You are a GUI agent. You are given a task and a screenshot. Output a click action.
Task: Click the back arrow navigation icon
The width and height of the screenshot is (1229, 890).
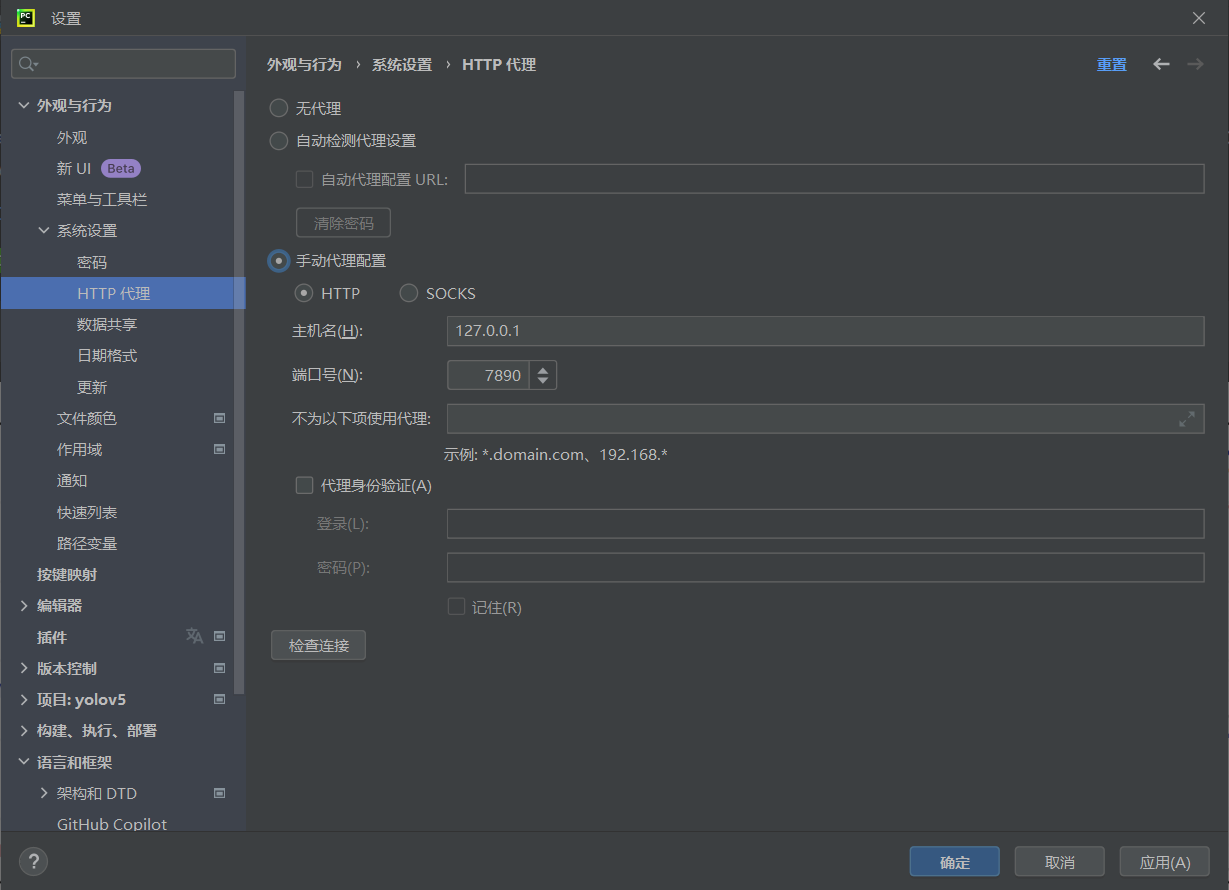[x=1161, y=64]
